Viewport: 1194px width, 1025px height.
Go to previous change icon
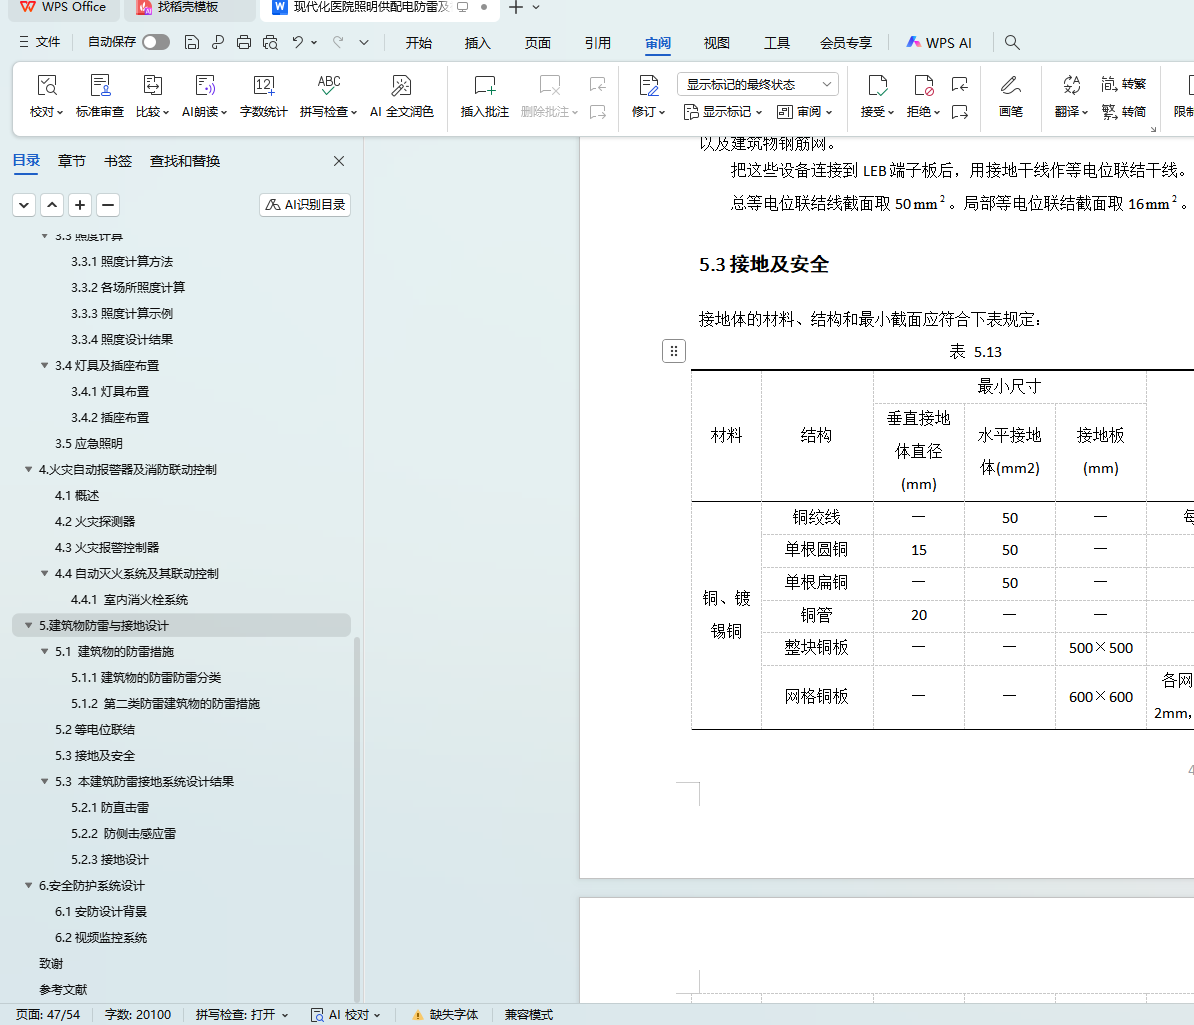click(959, 84)
